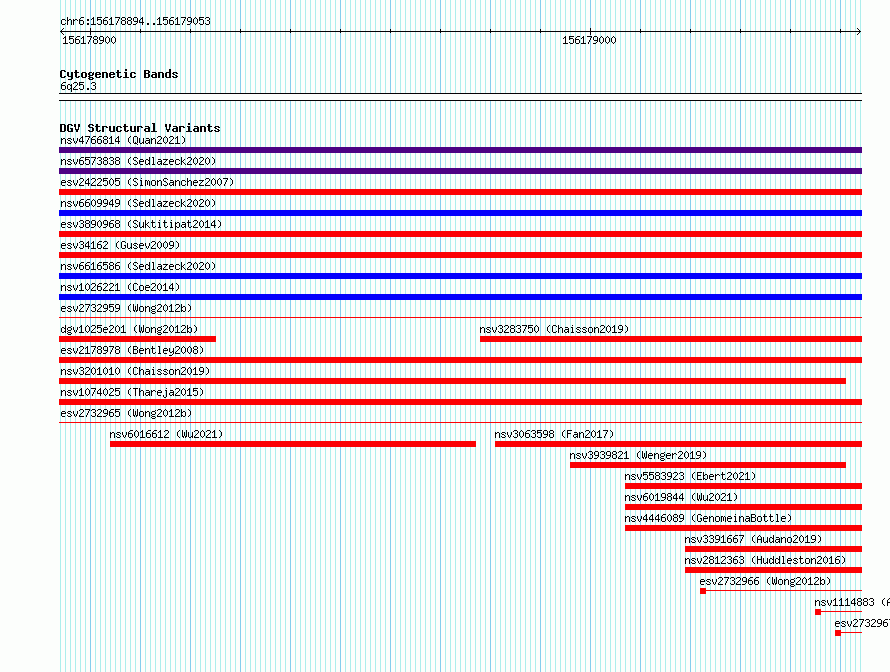The height and width of the screenshot is (672, 890).
Task: Select the red bar under nsv5583923
Action: point(744,486)
